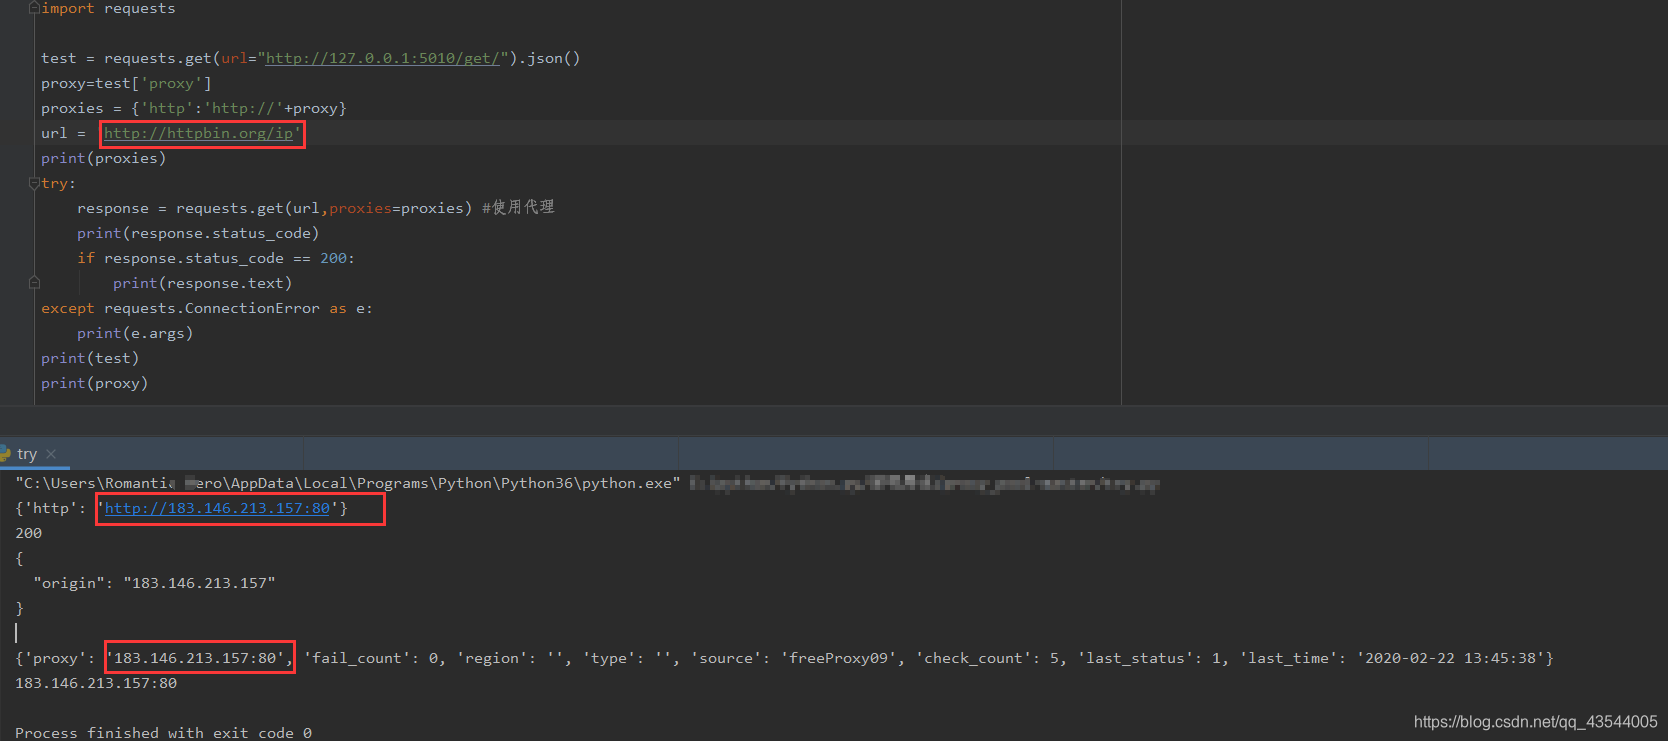Click the 200 status output line
This screenshot has width=1668, height=741.
pos(29,533)
